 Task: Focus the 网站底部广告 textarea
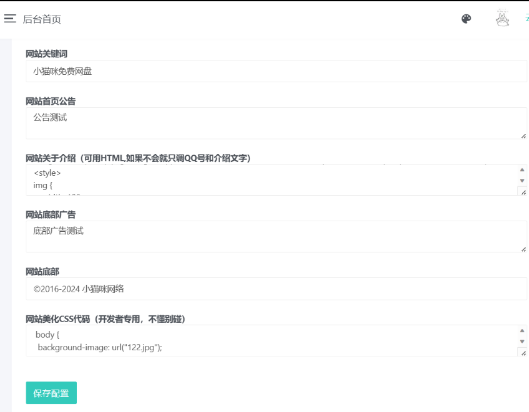pyautogui.click(x=276, y=237)
